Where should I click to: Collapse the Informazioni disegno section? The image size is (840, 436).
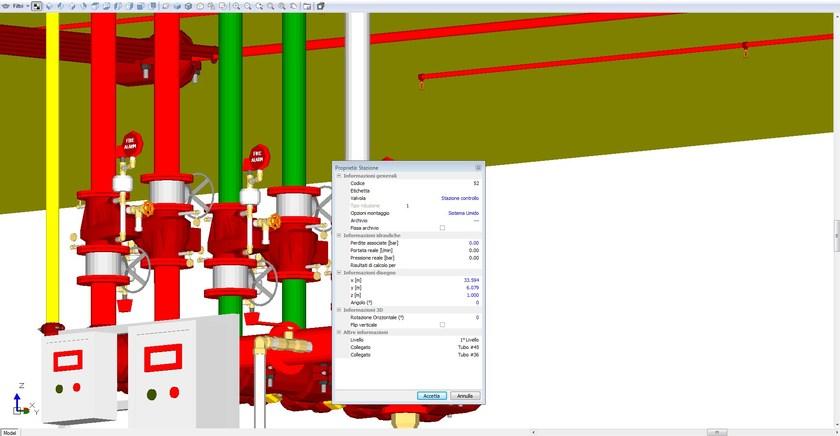[339, 272]
